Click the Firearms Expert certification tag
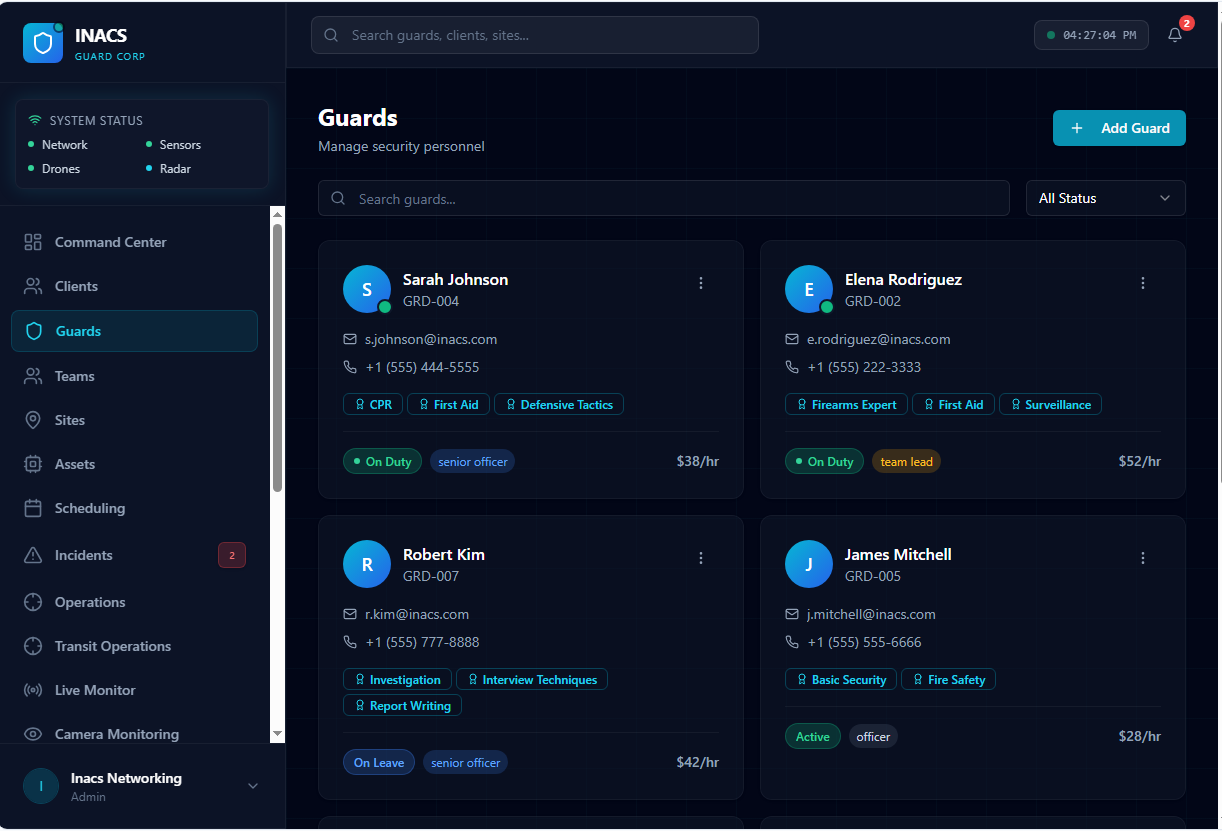 (x=846, y=404)
